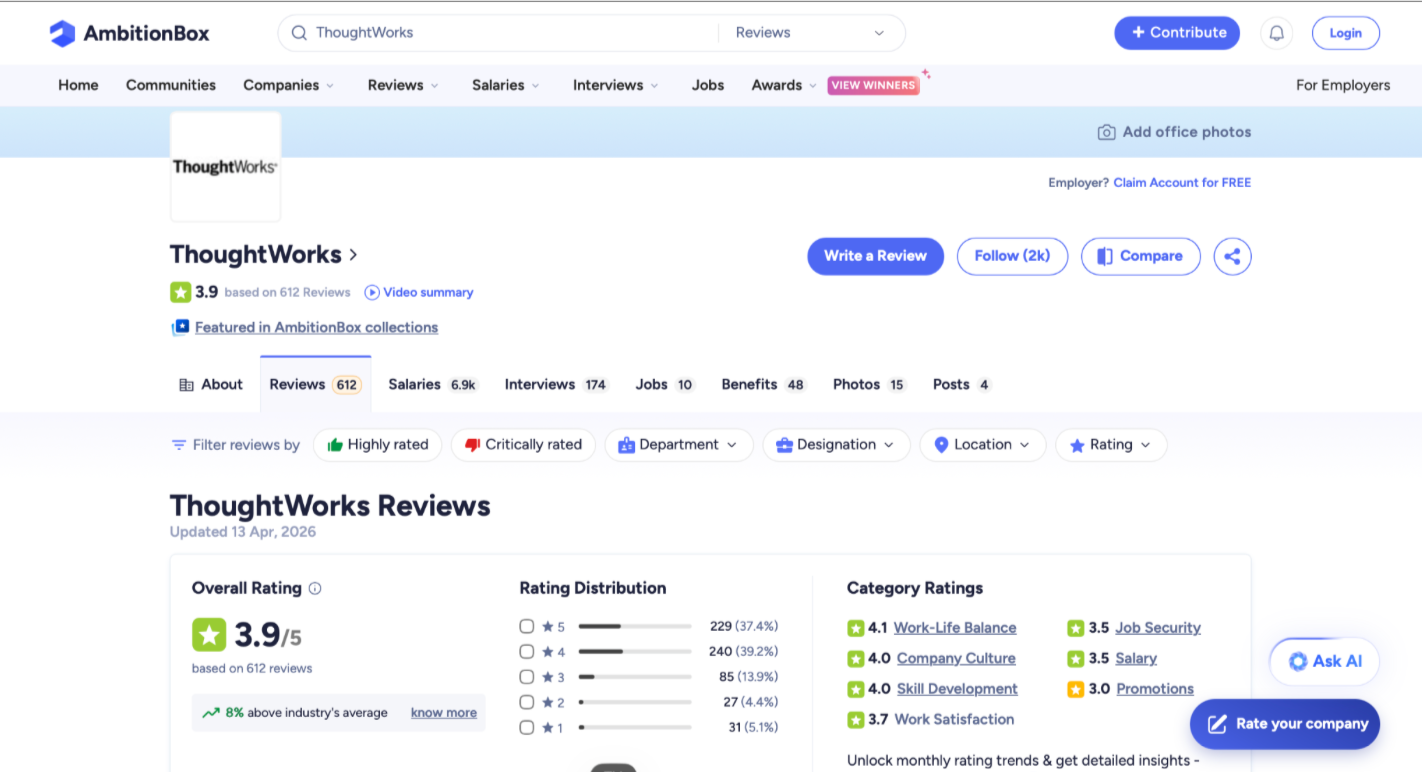
Task: Click the Work-Life Balance link
Action: tap(954, 628)
